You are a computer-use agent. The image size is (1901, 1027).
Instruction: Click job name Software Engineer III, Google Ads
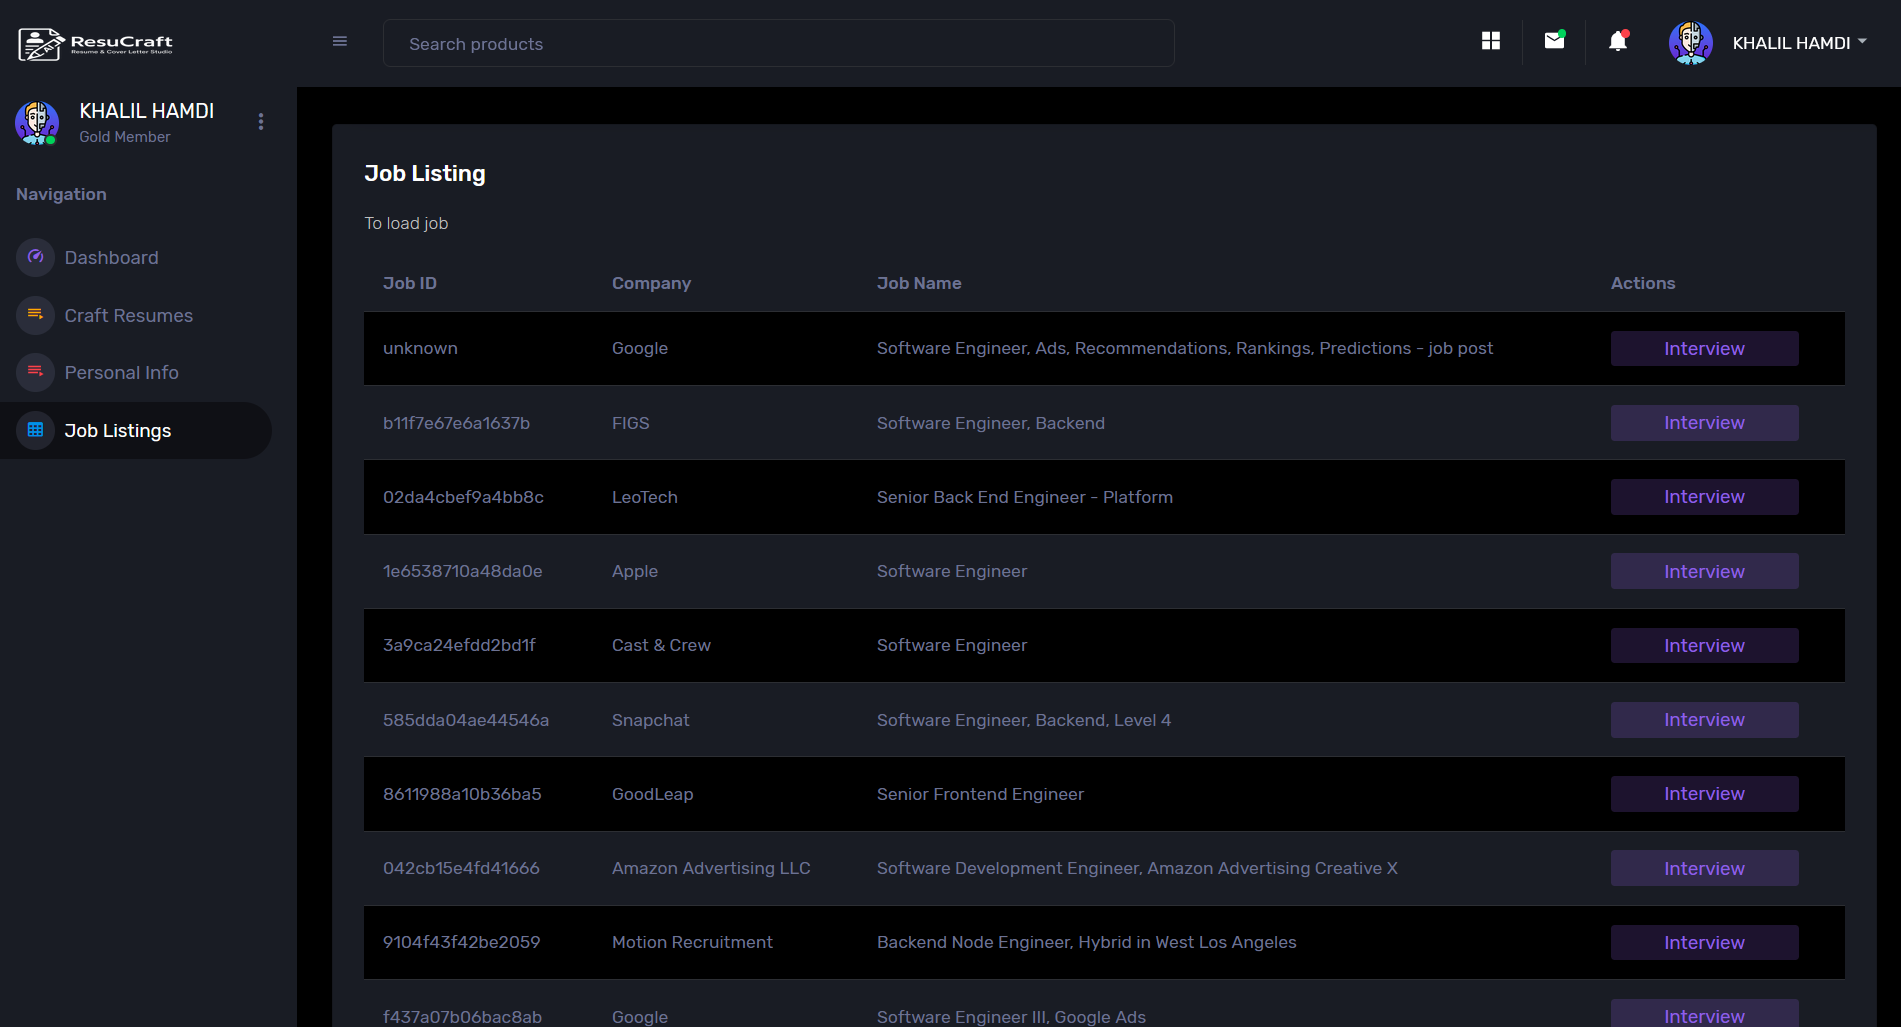coord(1011,1016)
